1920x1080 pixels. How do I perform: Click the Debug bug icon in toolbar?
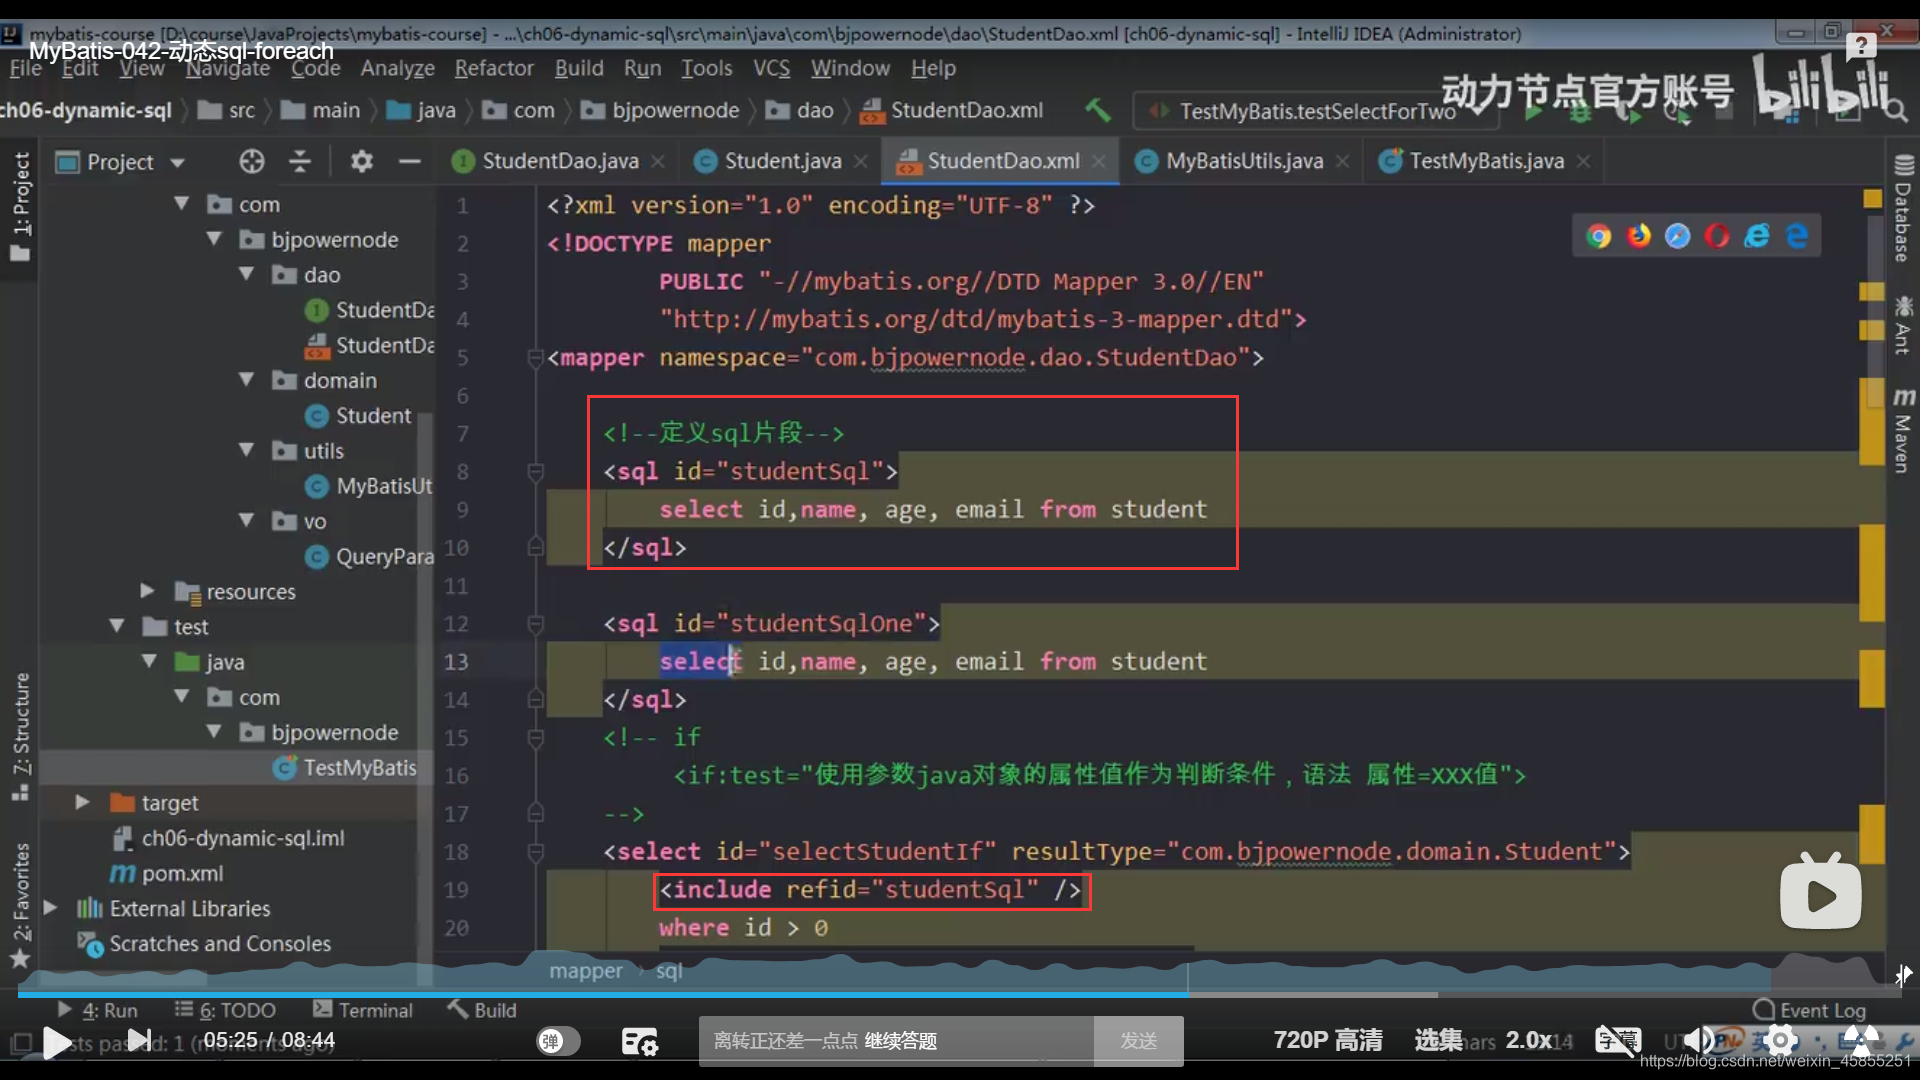(1580, 112)
